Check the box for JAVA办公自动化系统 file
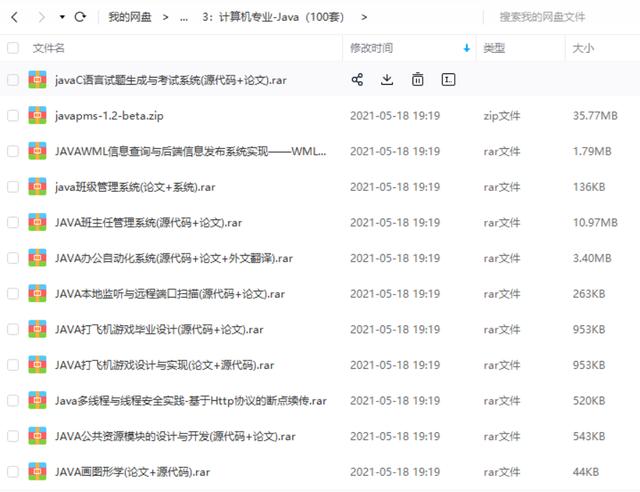The width and height of the screenshot is (640, 492). 13,258
